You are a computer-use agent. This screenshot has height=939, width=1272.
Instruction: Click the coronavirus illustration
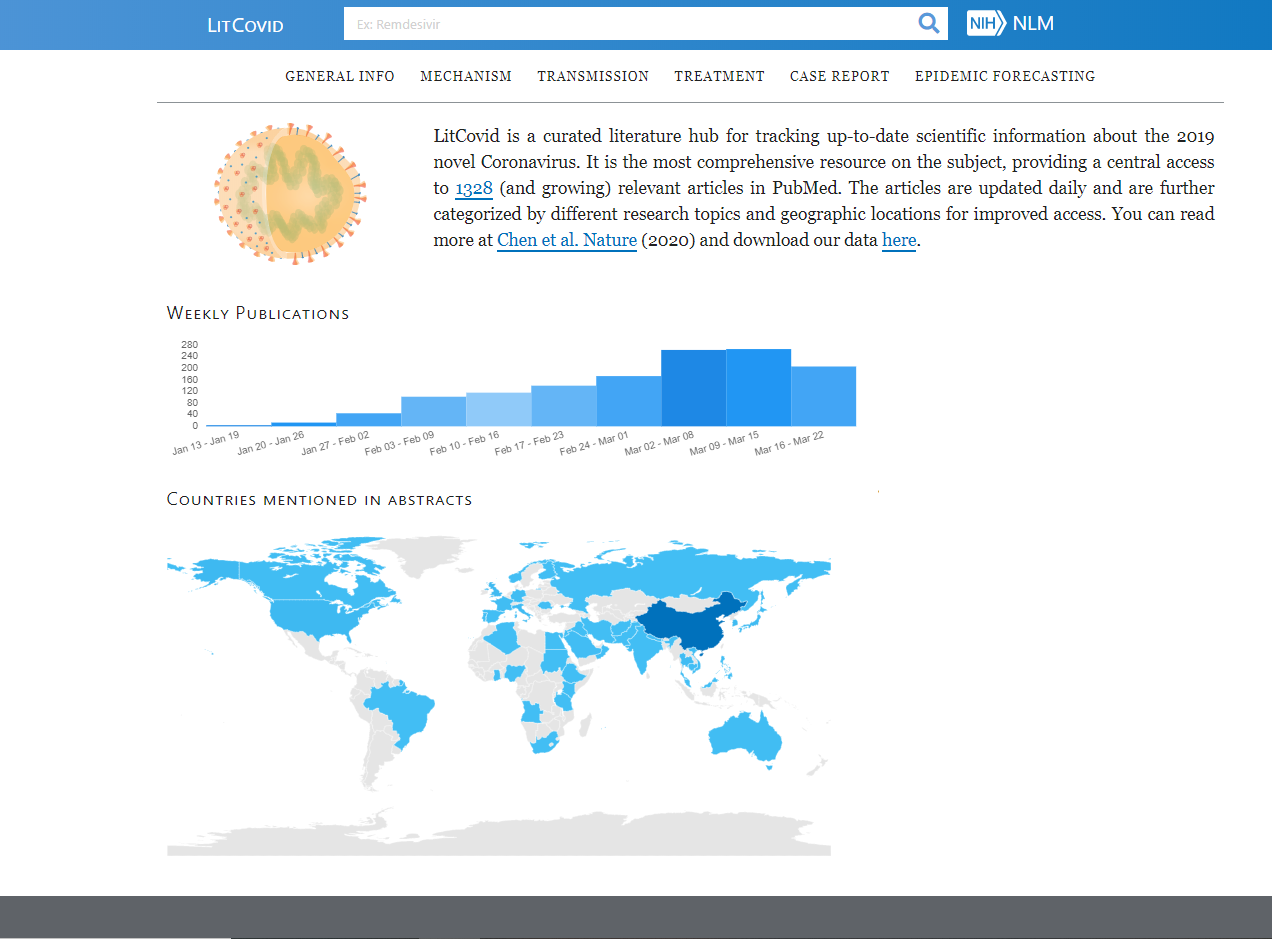pyautogui.click(x=290, y=194)
